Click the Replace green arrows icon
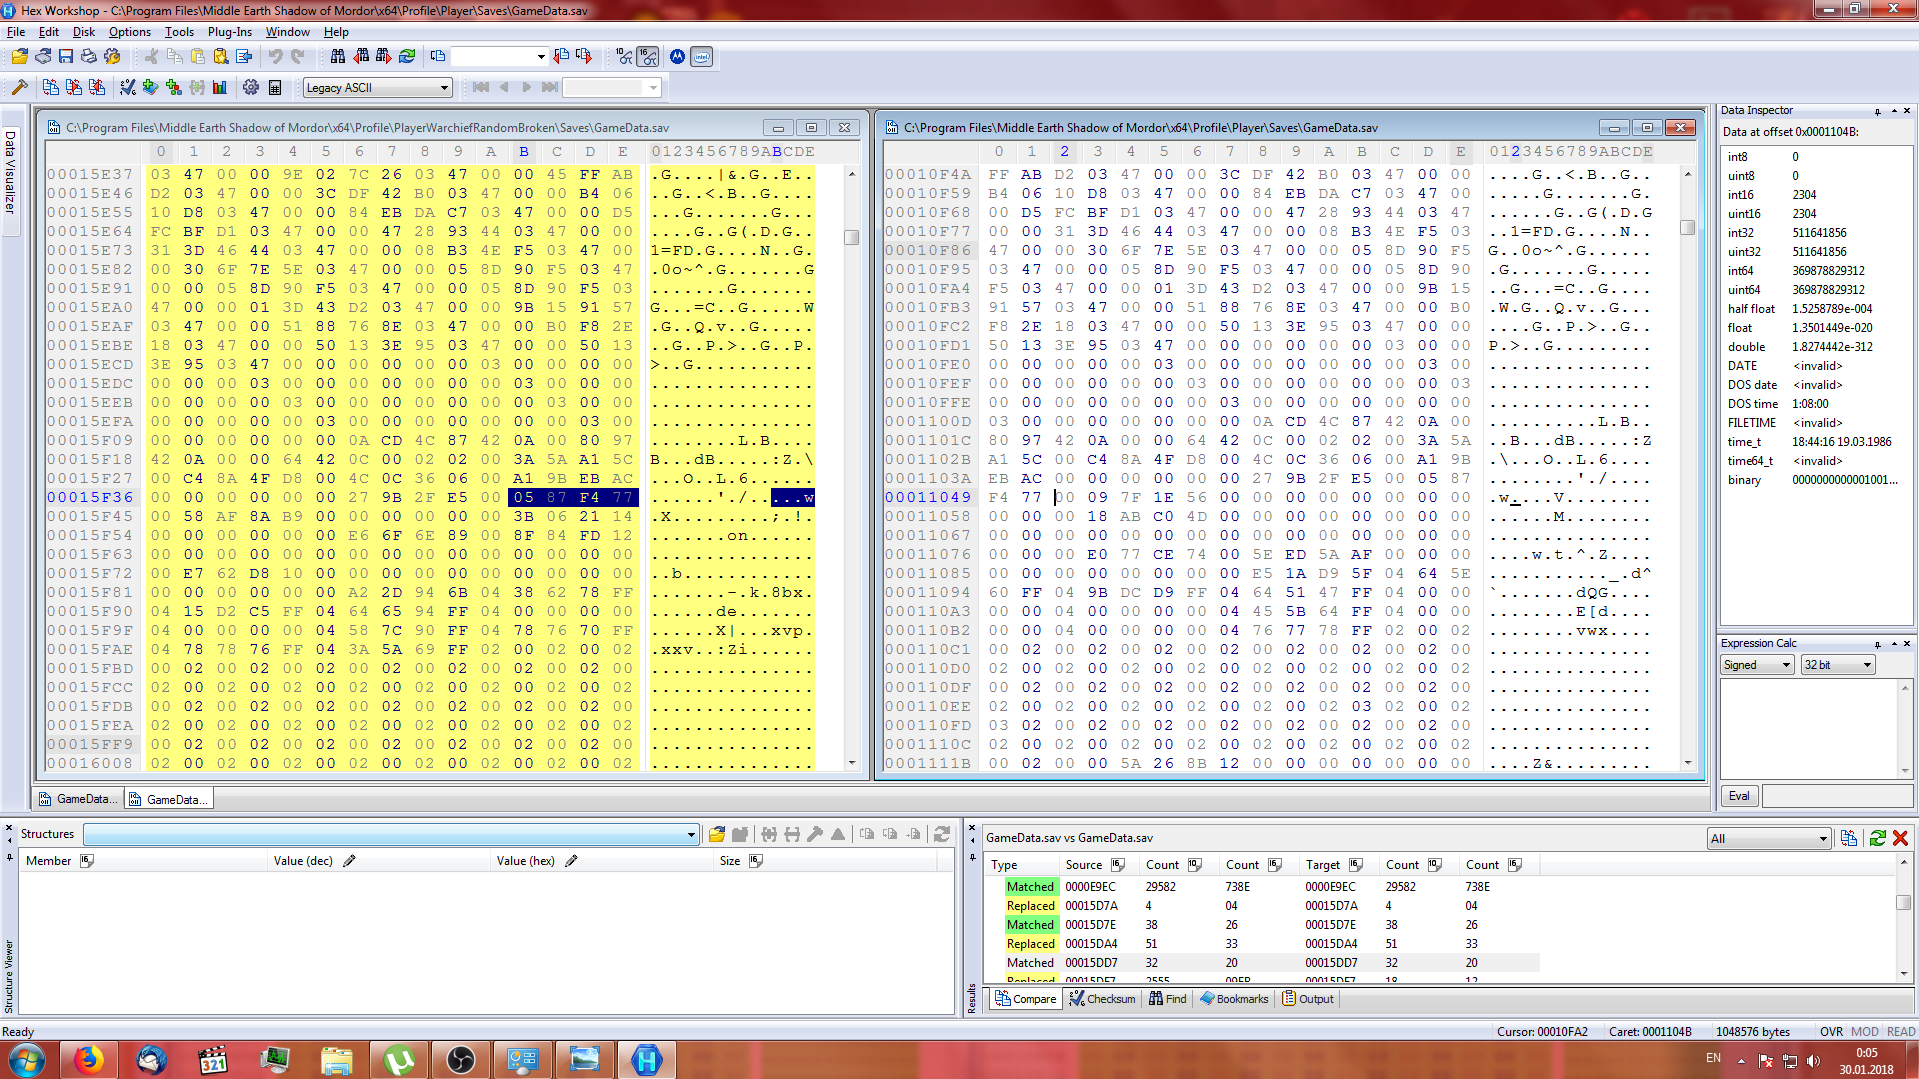Viewport: 1919px width, 1079px height. (x=407, y=57)
